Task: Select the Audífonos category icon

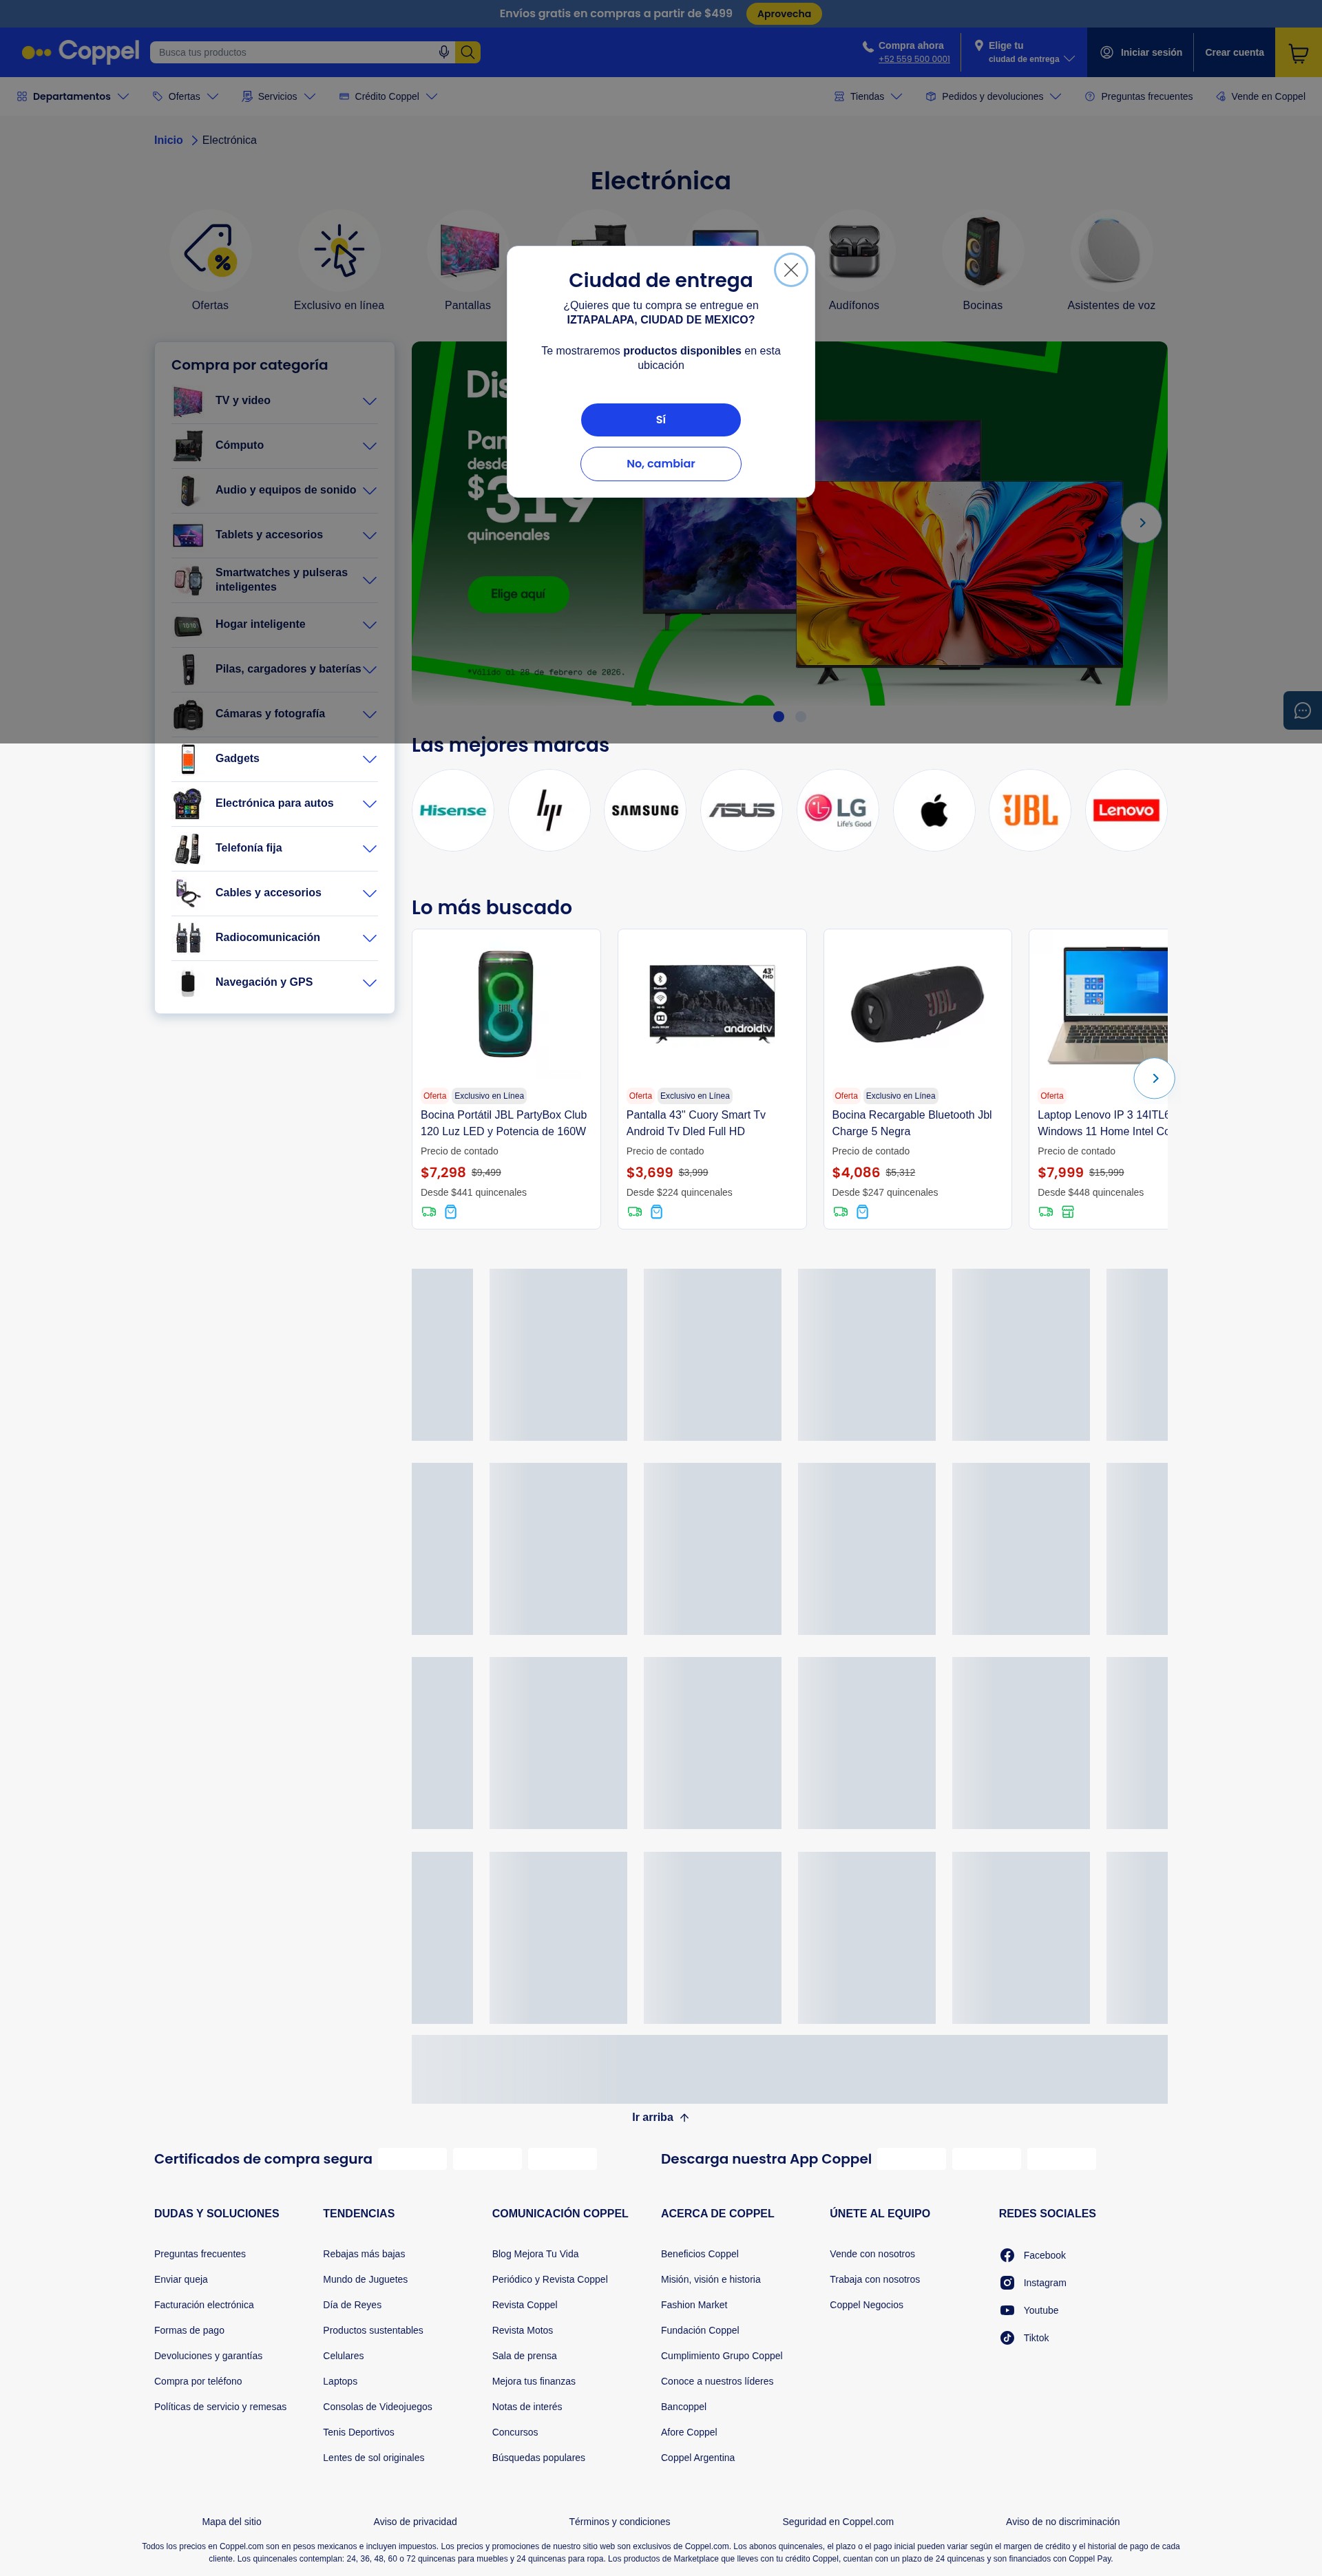Action: coord(854,250)
